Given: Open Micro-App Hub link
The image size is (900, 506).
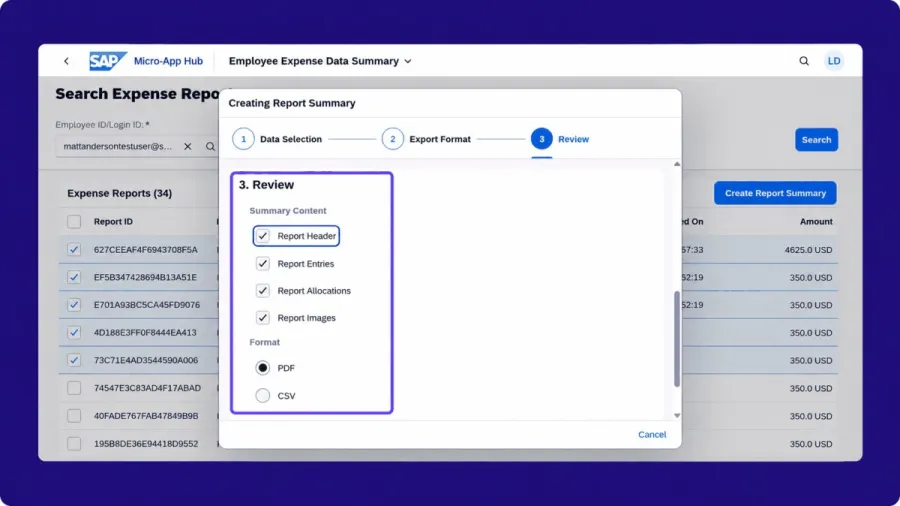Looking at the screenshot, I should 168,61.
